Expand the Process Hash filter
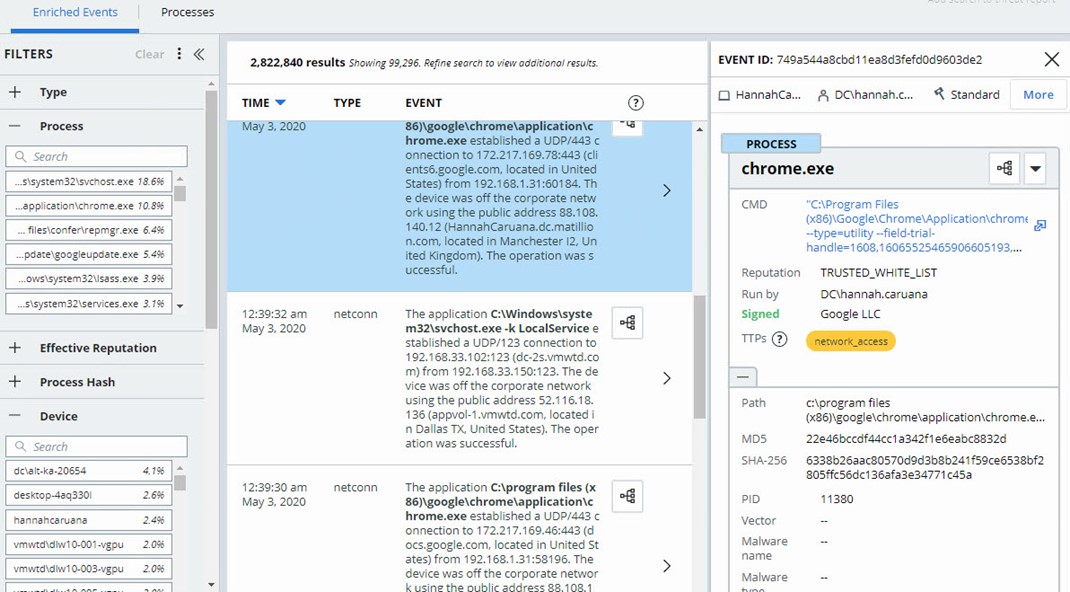The image size is (1070, 592). coord(15,382)
